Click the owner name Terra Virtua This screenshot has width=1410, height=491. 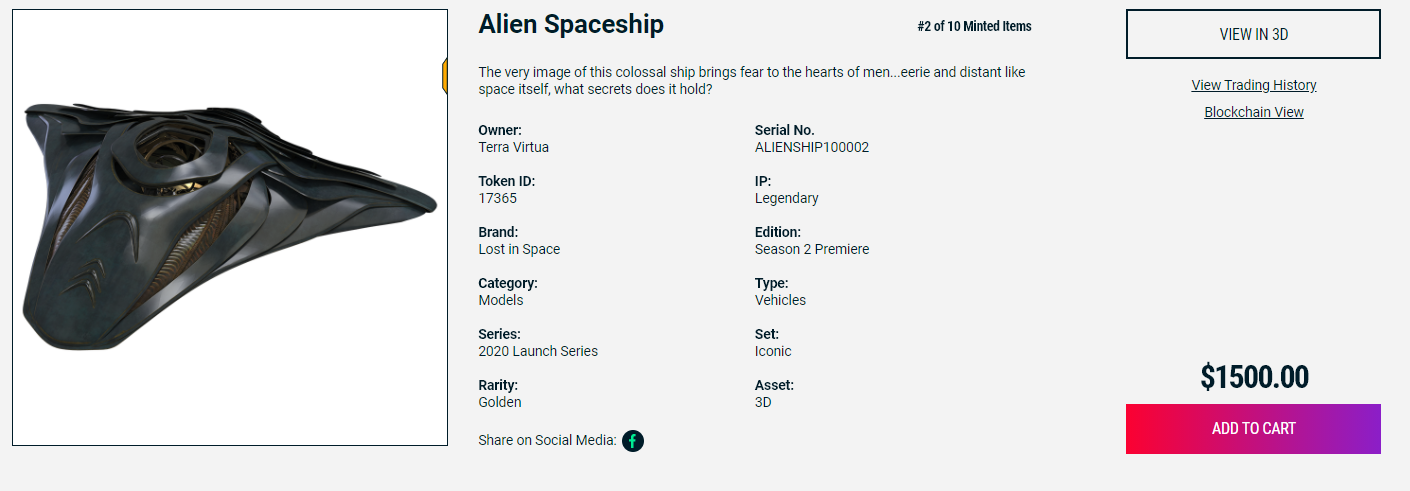[514, 147]
